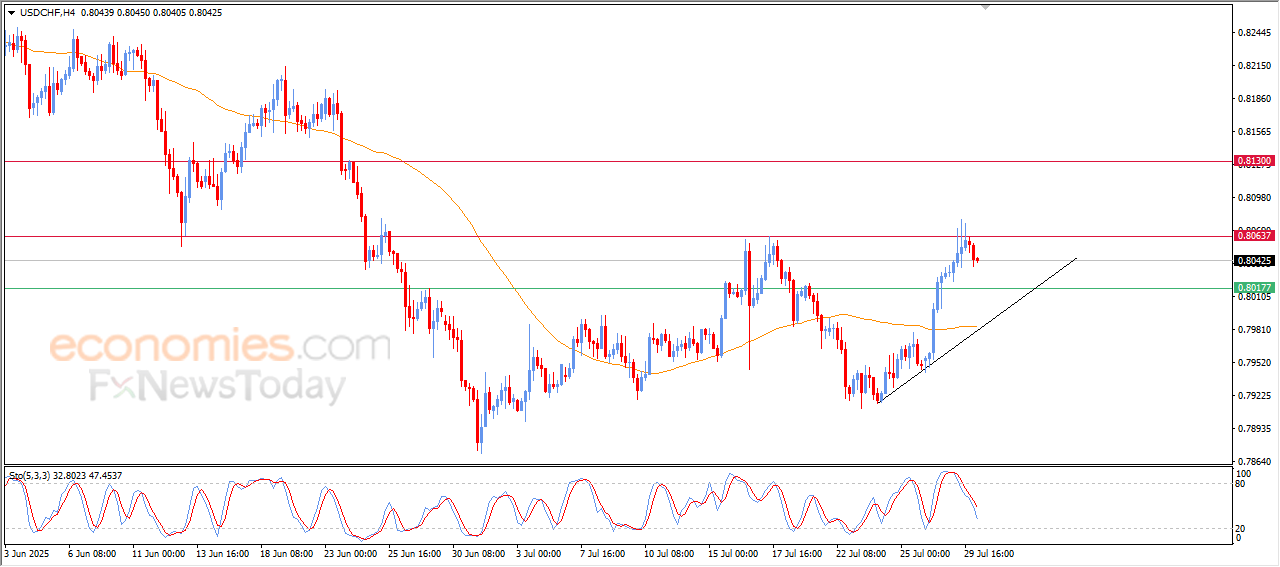The width and height of the screenshot is (1280, 567).
Task: Click the 25 Jul 00:00 date label
Action: pyautogui.click(x=926, y=552)
